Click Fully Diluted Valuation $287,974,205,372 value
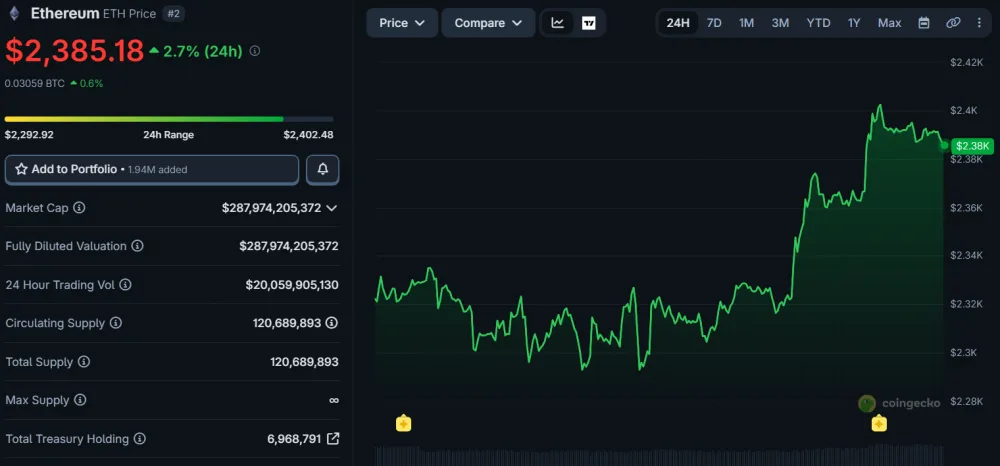This screenshot has height=466, width=1000. point(289,246)
